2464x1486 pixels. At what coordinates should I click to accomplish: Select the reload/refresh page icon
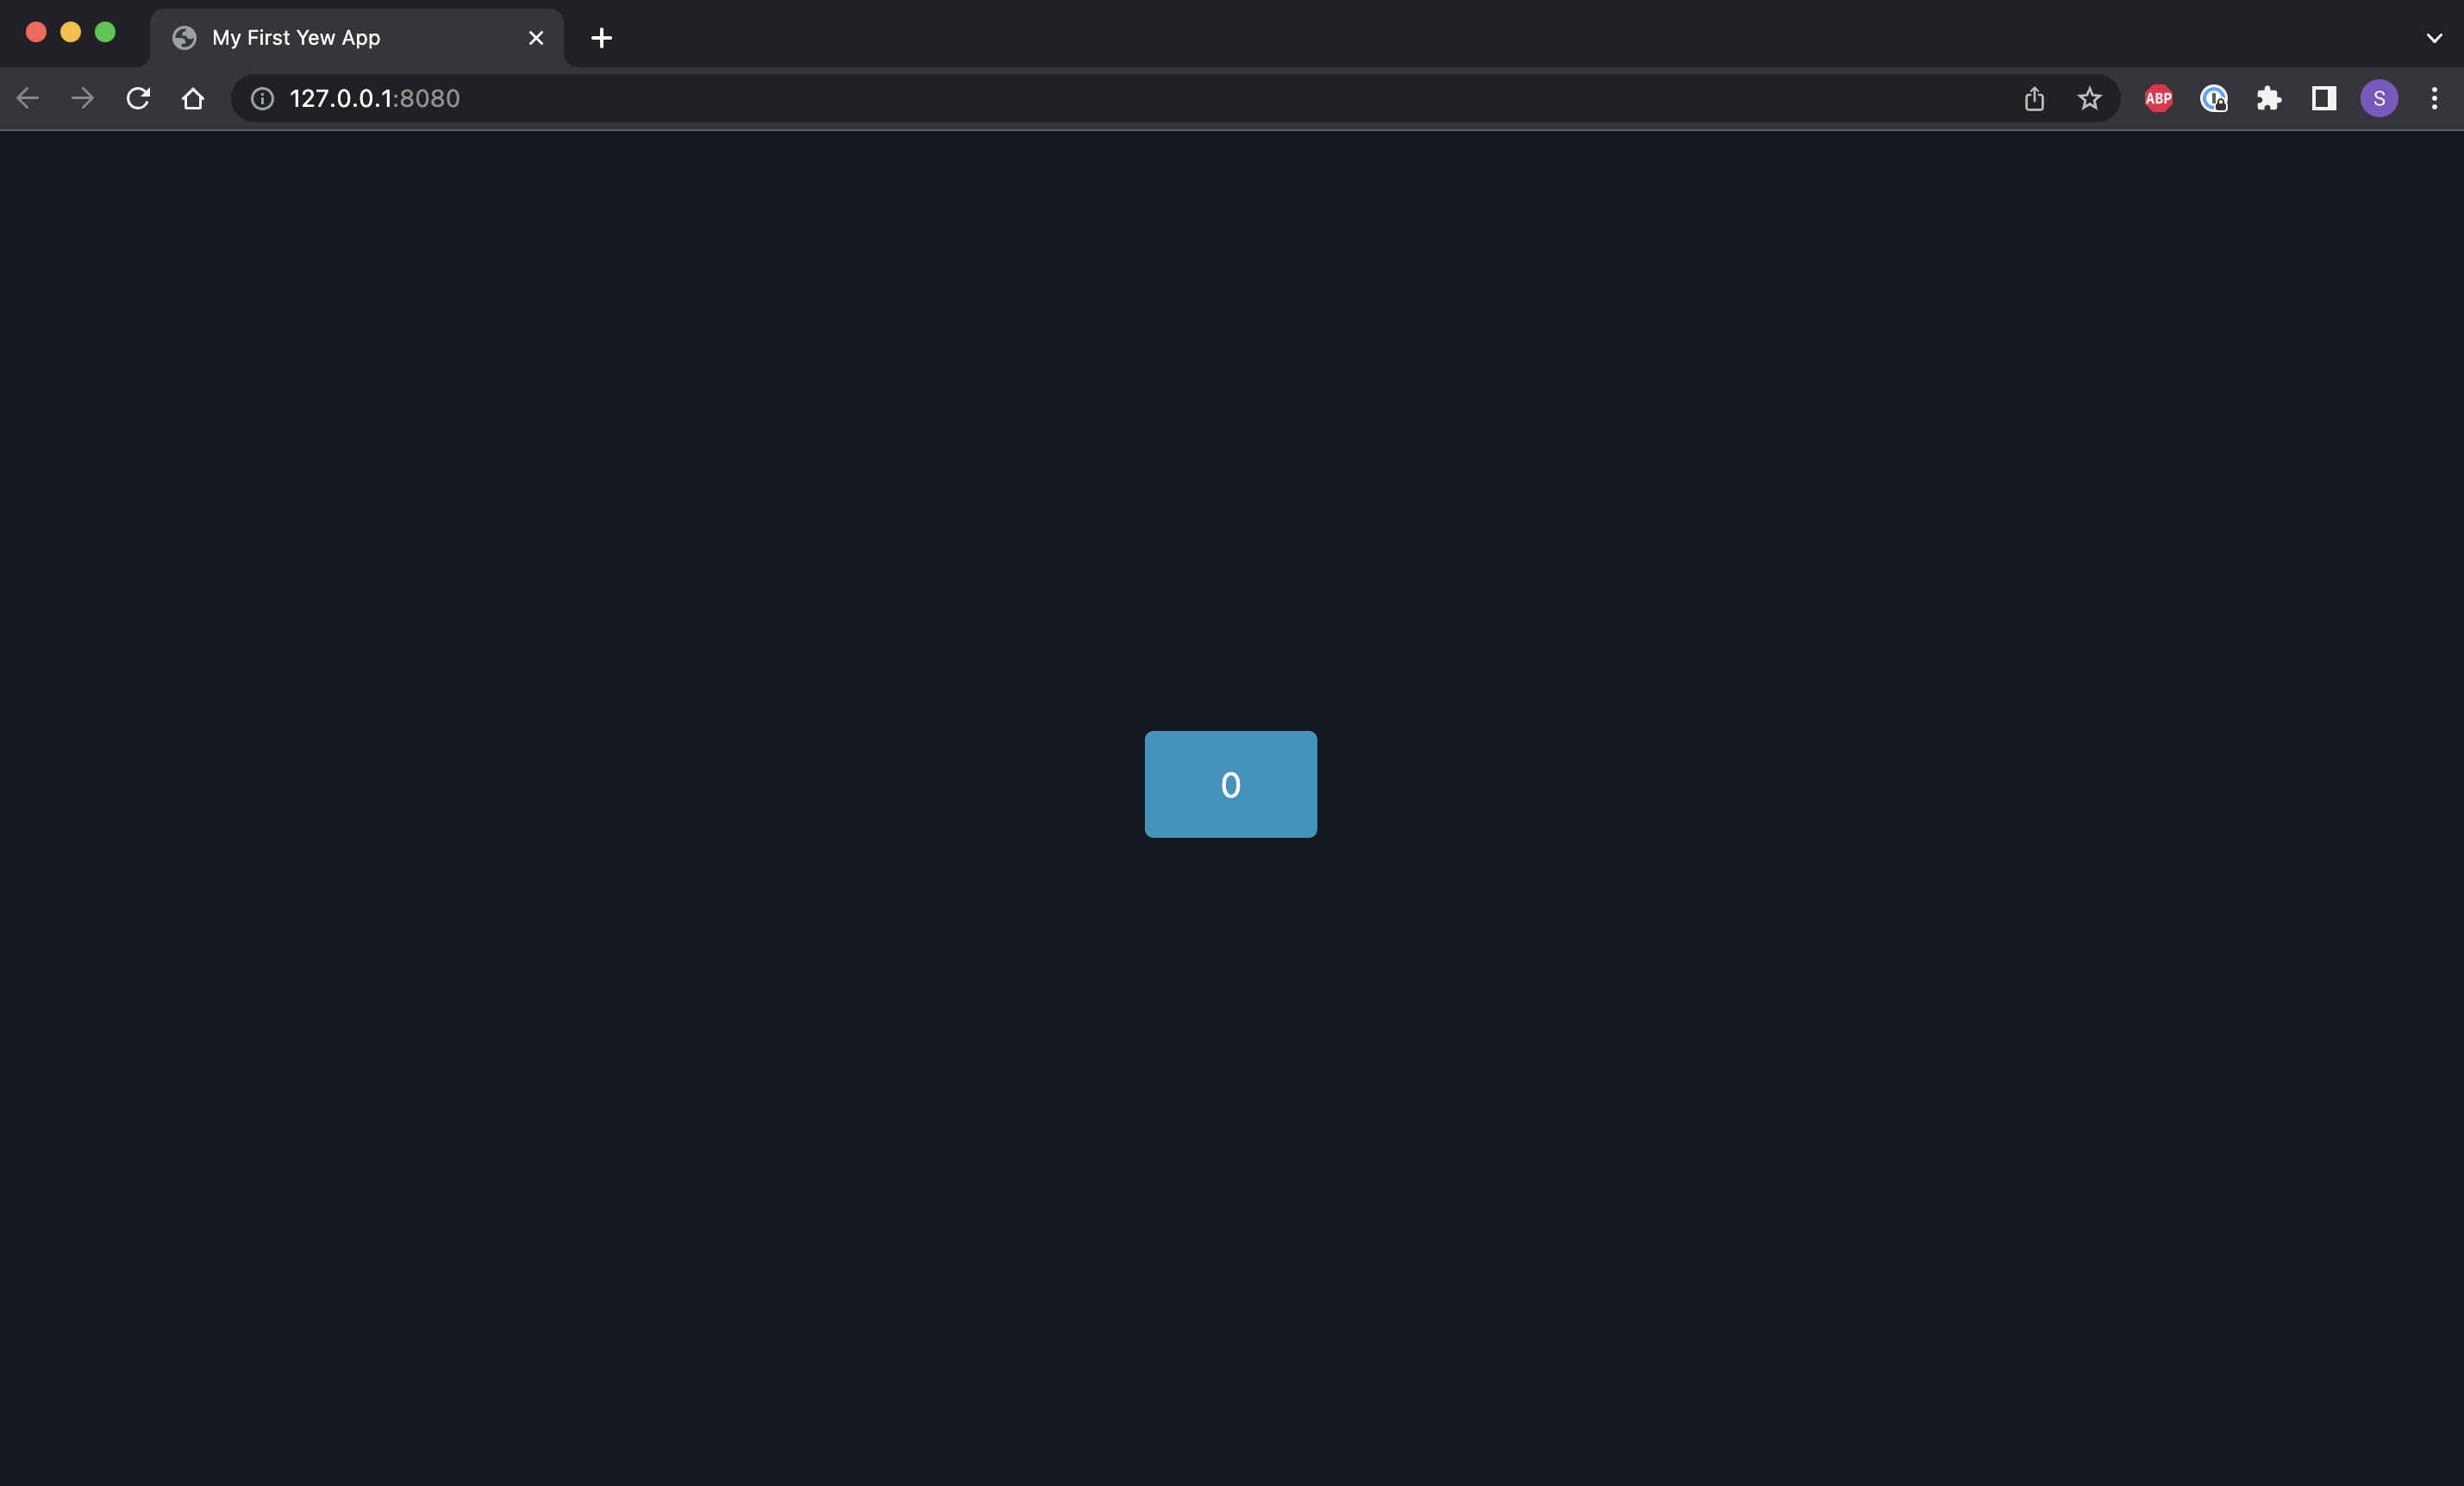[x=137, y=98]
